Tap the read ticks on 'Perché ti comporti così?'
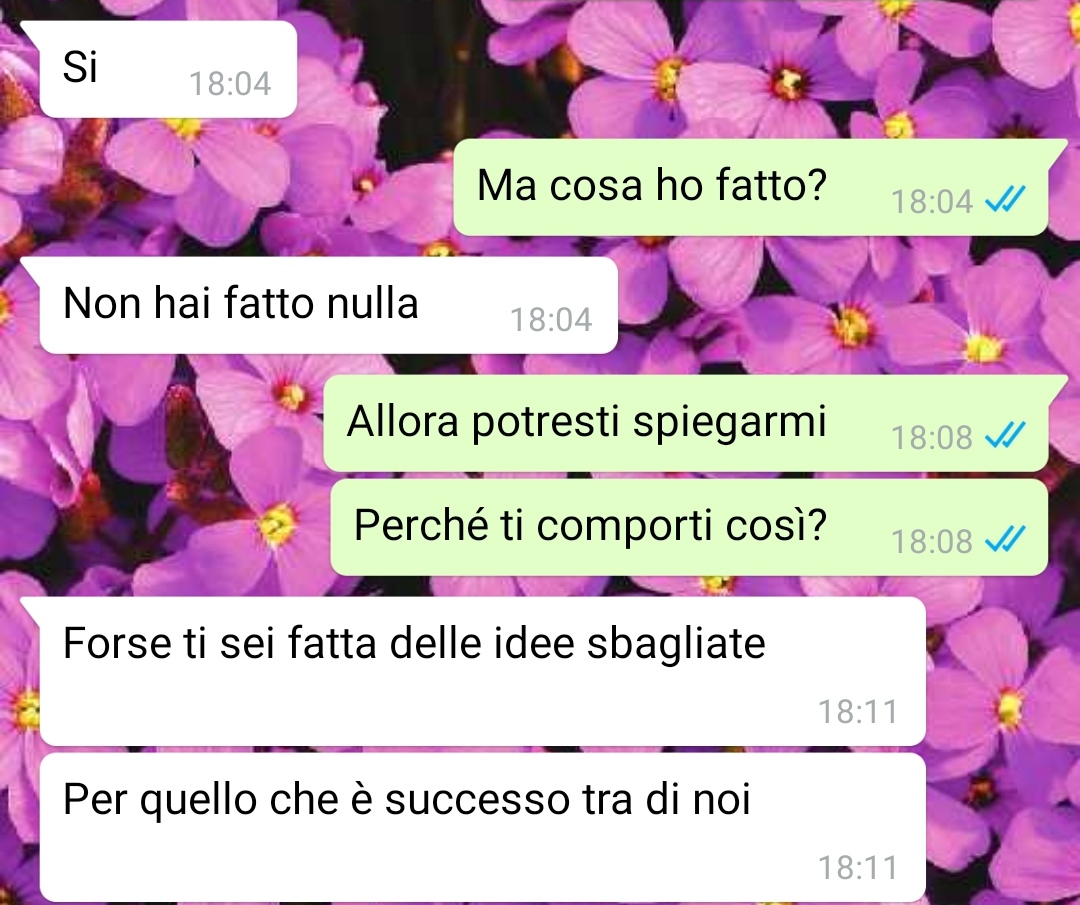This screenshot has width=1080, height=905. tap(1005, 539)
